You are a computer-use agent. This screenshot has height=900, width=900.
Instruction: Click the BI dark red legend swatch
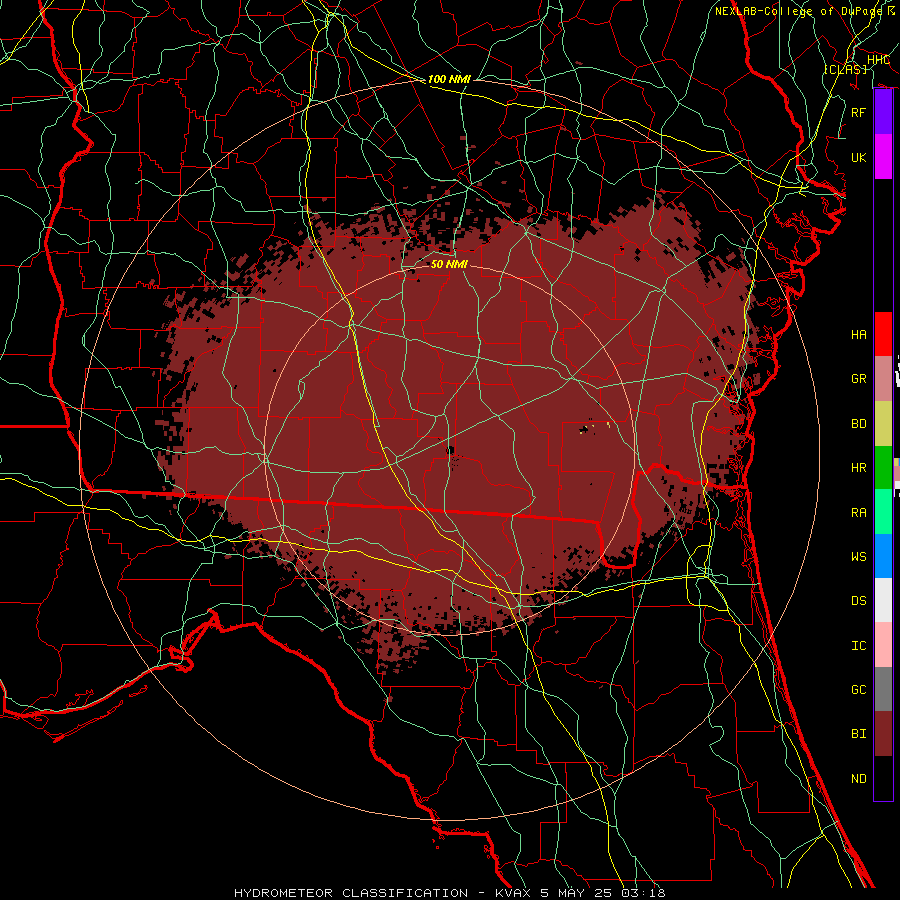tap(883, 734)
